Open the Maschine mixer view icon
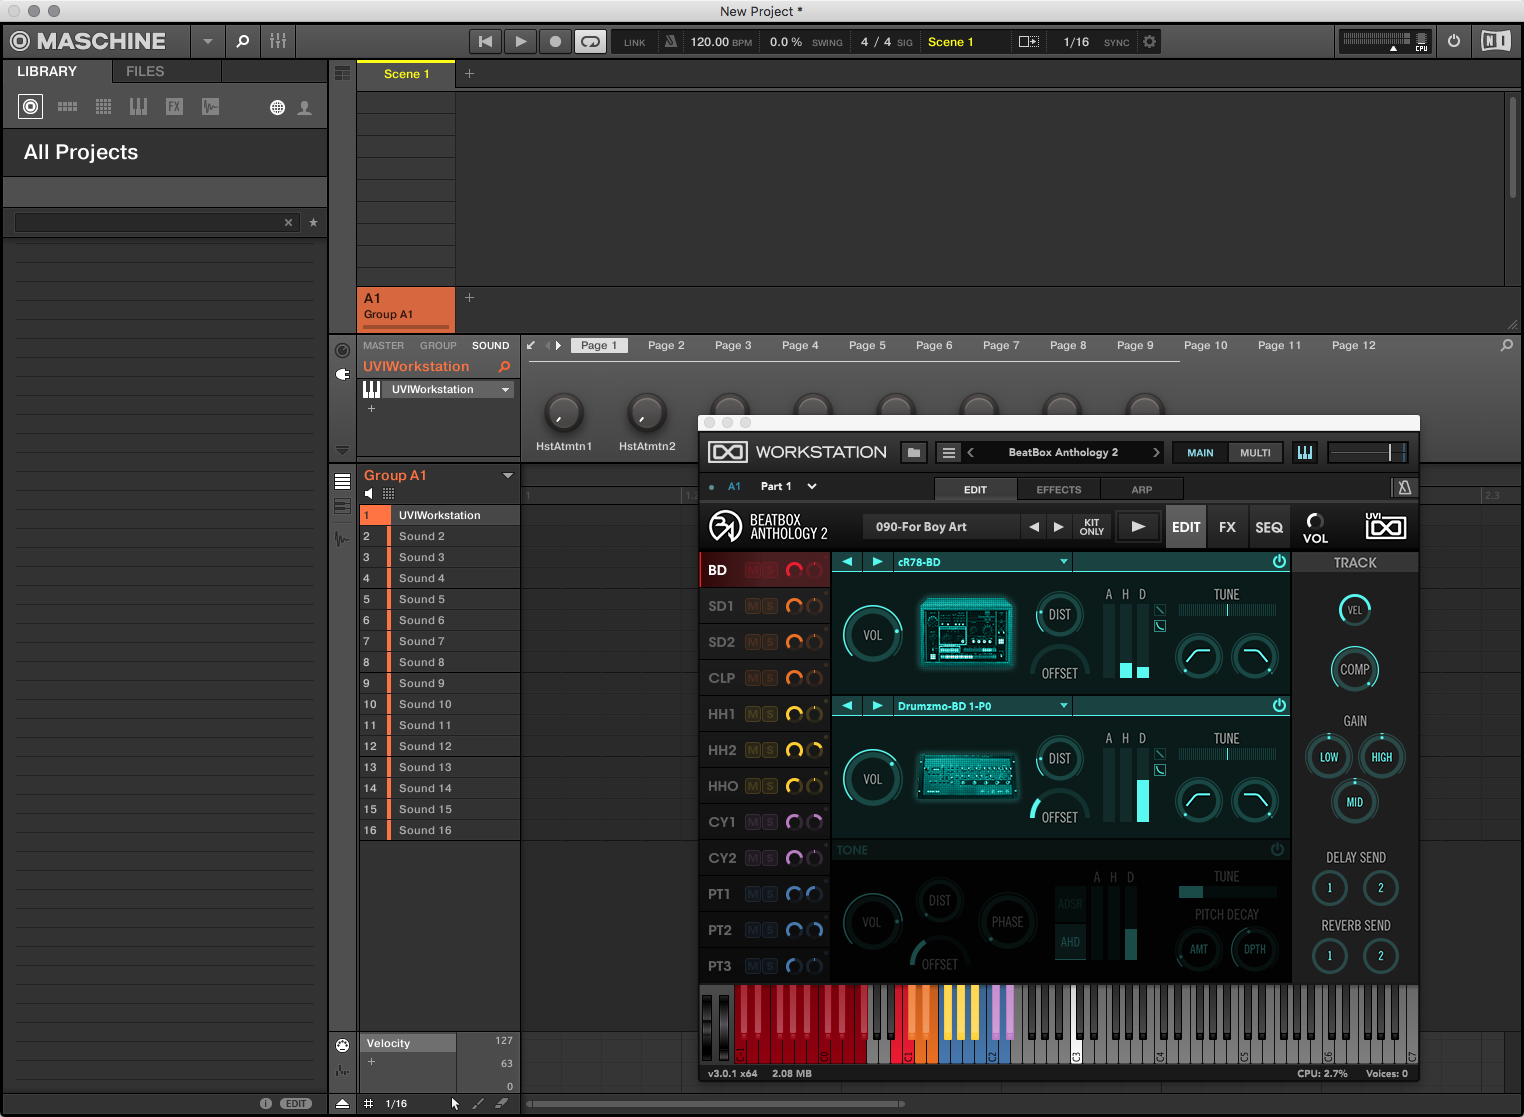The width and height of the screenshot is (1524, 1117). click(278, 41)
